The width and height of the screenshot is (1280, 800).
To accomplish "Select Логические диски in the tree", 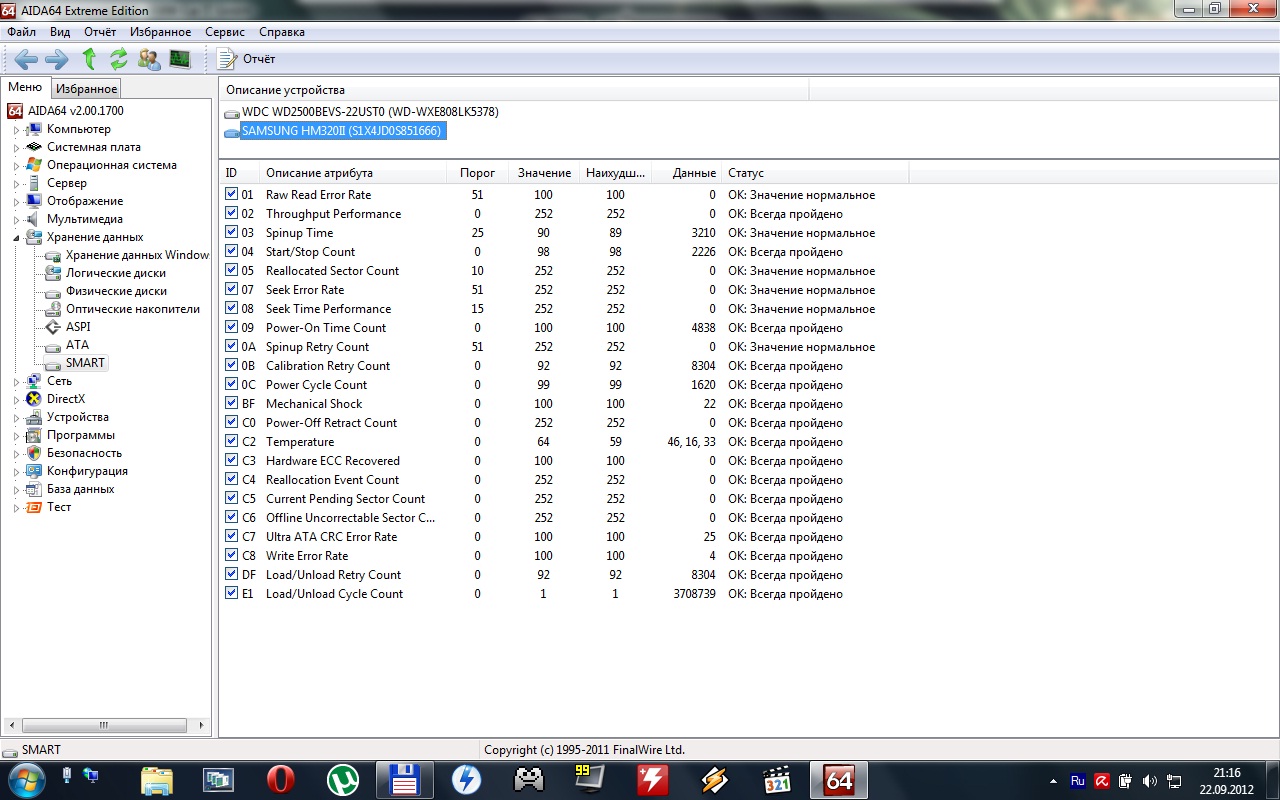I will click(116, 273).
